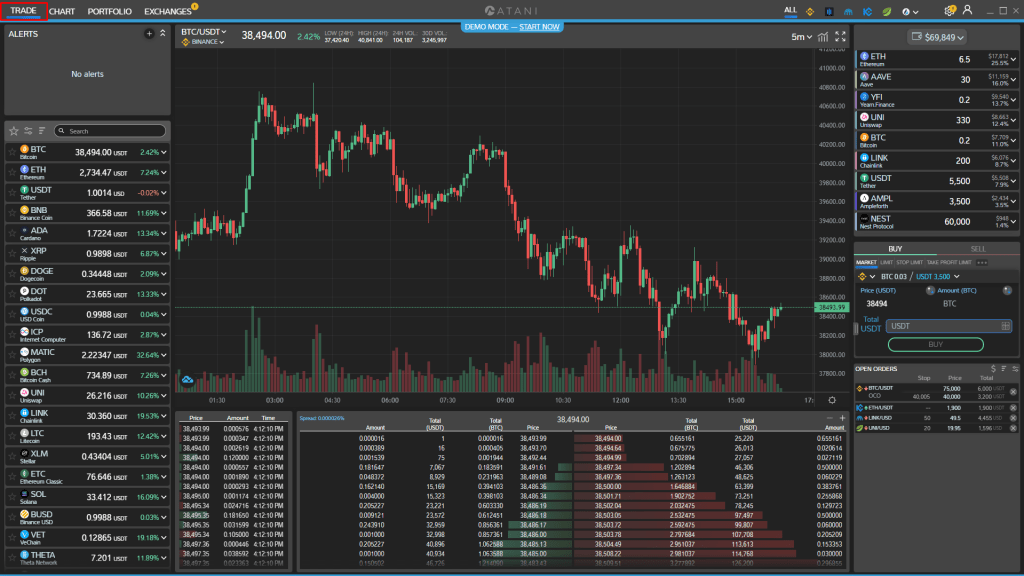Open BINANCE exchange selector dropdown
1024x576 pixels.
click(x=203, y=42)
